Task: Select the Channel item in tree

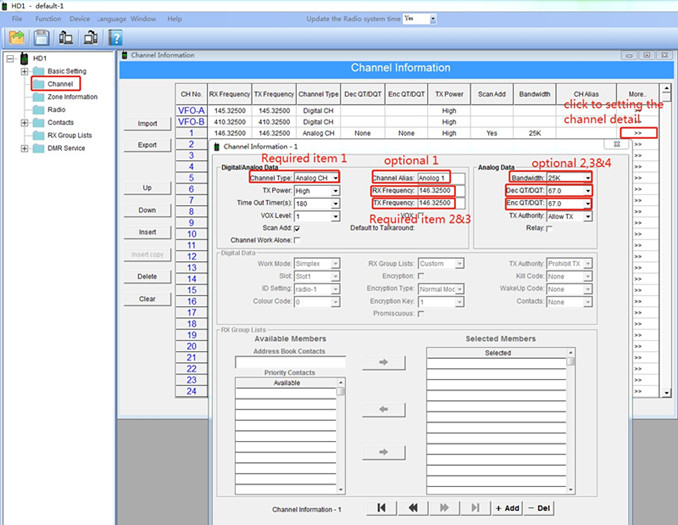Action: [x=60, y=84]
